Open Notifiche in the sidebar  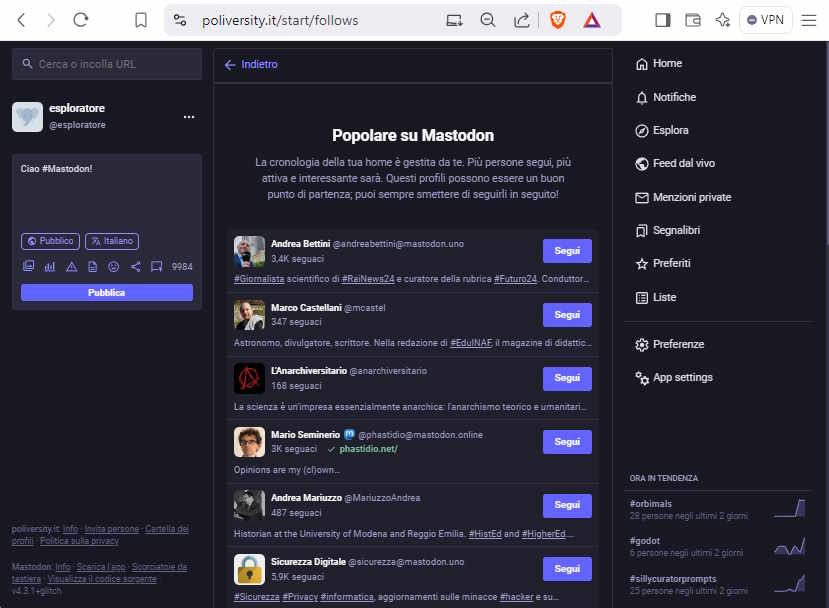pos(666,97)
